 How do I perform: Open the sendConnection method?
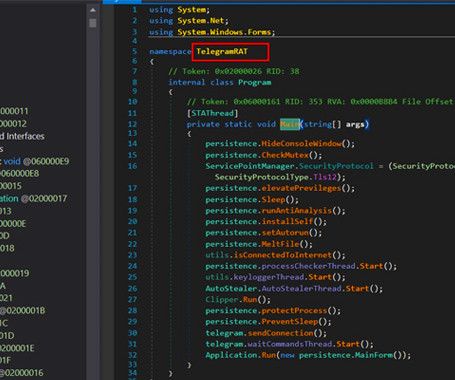(x=280, y=333)
